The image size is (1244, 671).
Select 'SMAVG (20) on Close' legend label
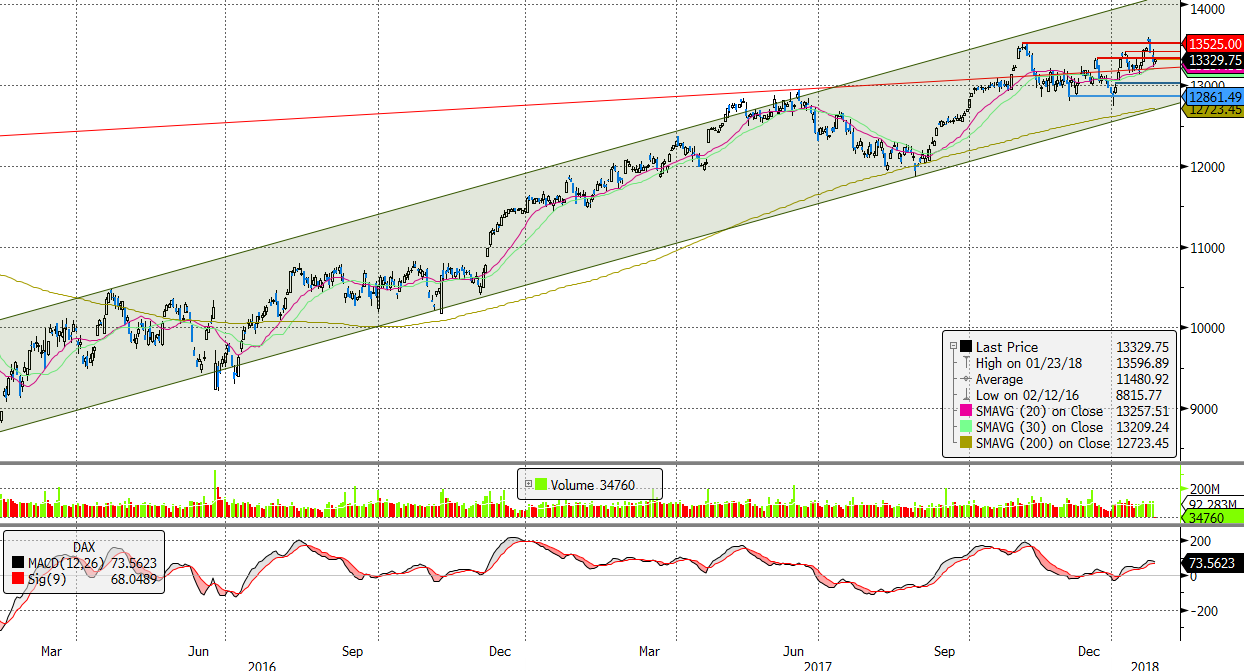click(x=1039, y=411)
